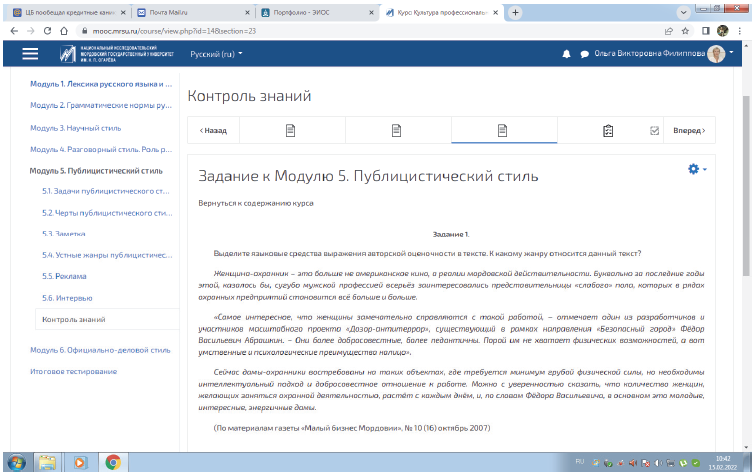The width and height of the screenshot is (755, 476).
Task: Open the gear settings dropdown for the assignment
Action: [696, 169]
